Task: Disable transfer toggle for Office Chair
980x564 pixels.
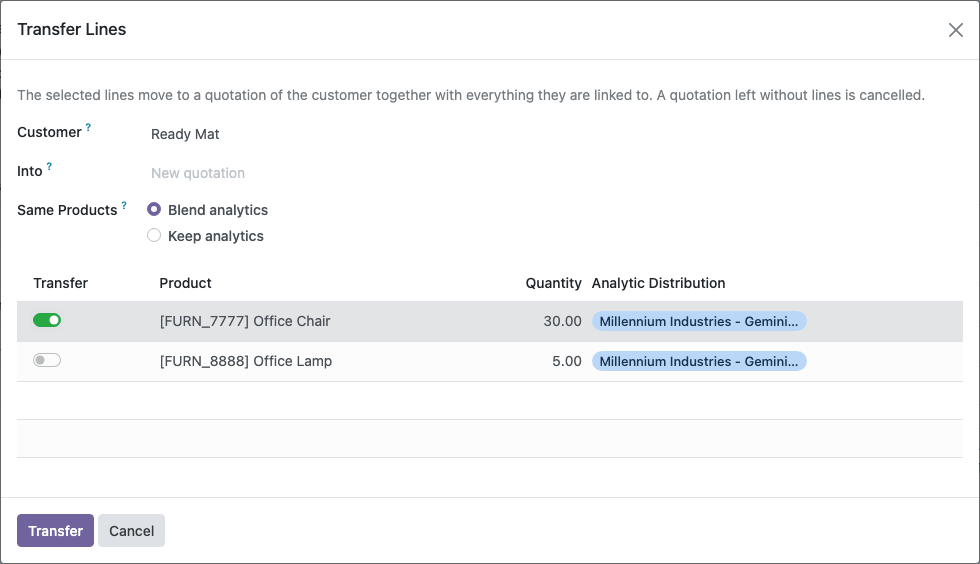Action: pos(47,320)
